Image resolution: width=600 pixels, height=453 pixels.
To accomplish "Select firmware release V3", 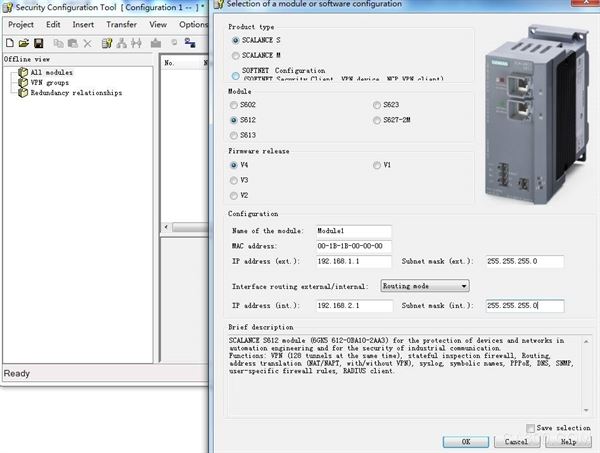I will 235,180.
